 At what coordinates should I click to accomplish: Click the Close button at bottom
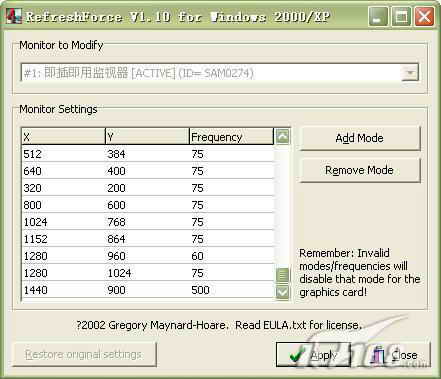click(x=394, y=355)
